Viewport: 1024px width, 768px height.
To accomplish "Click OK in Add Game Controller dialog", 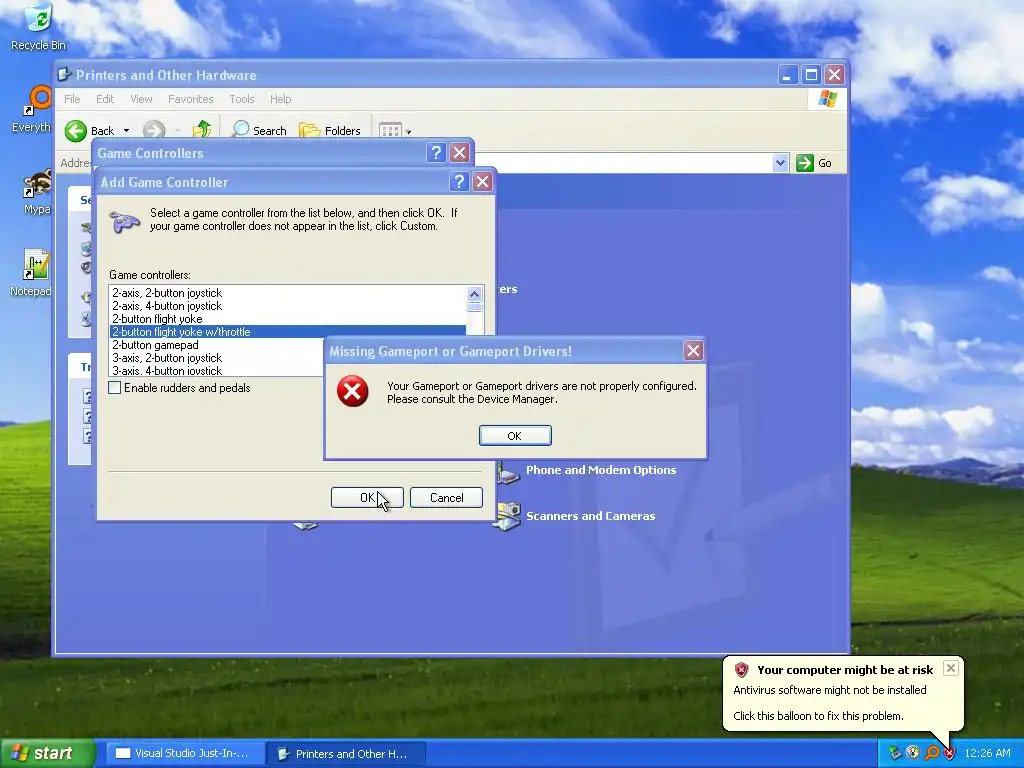I will (x=367, y=498).
